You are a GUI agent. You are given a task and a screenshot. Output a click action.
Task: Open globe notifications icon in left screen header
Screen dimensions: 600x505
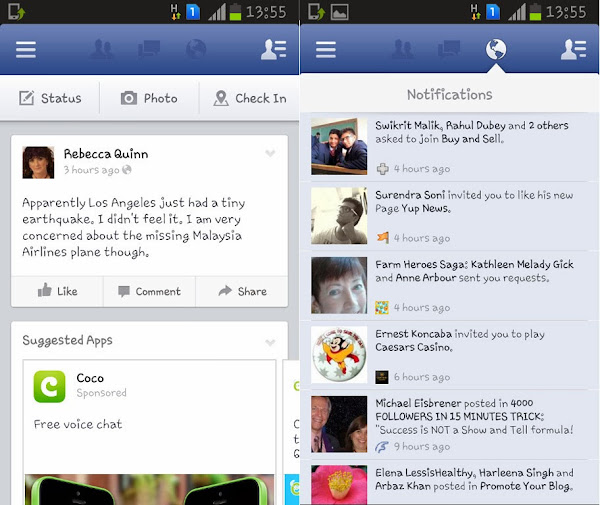click(196, 49)
